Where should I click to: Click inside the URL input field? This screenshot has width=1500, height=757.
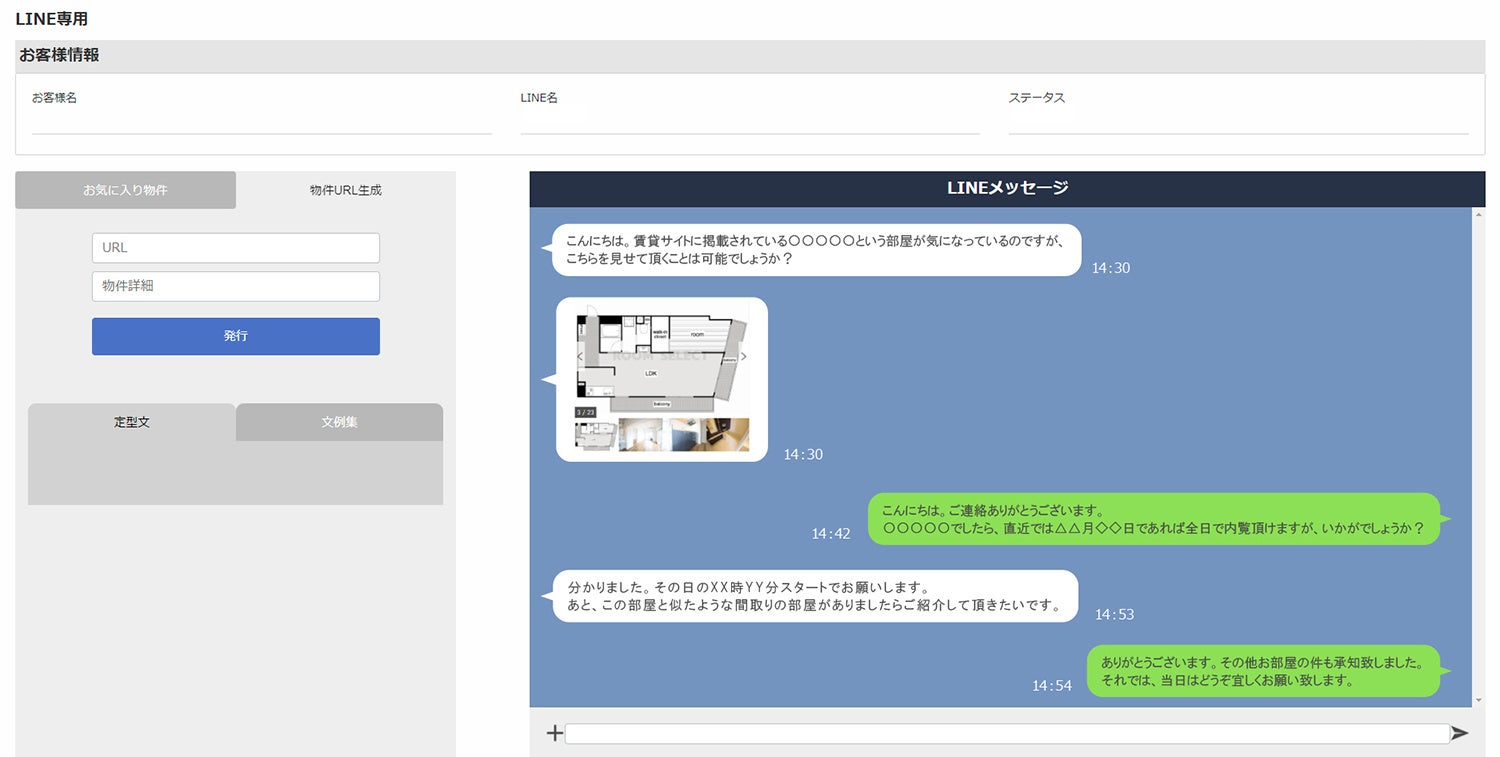coord(235,248)
